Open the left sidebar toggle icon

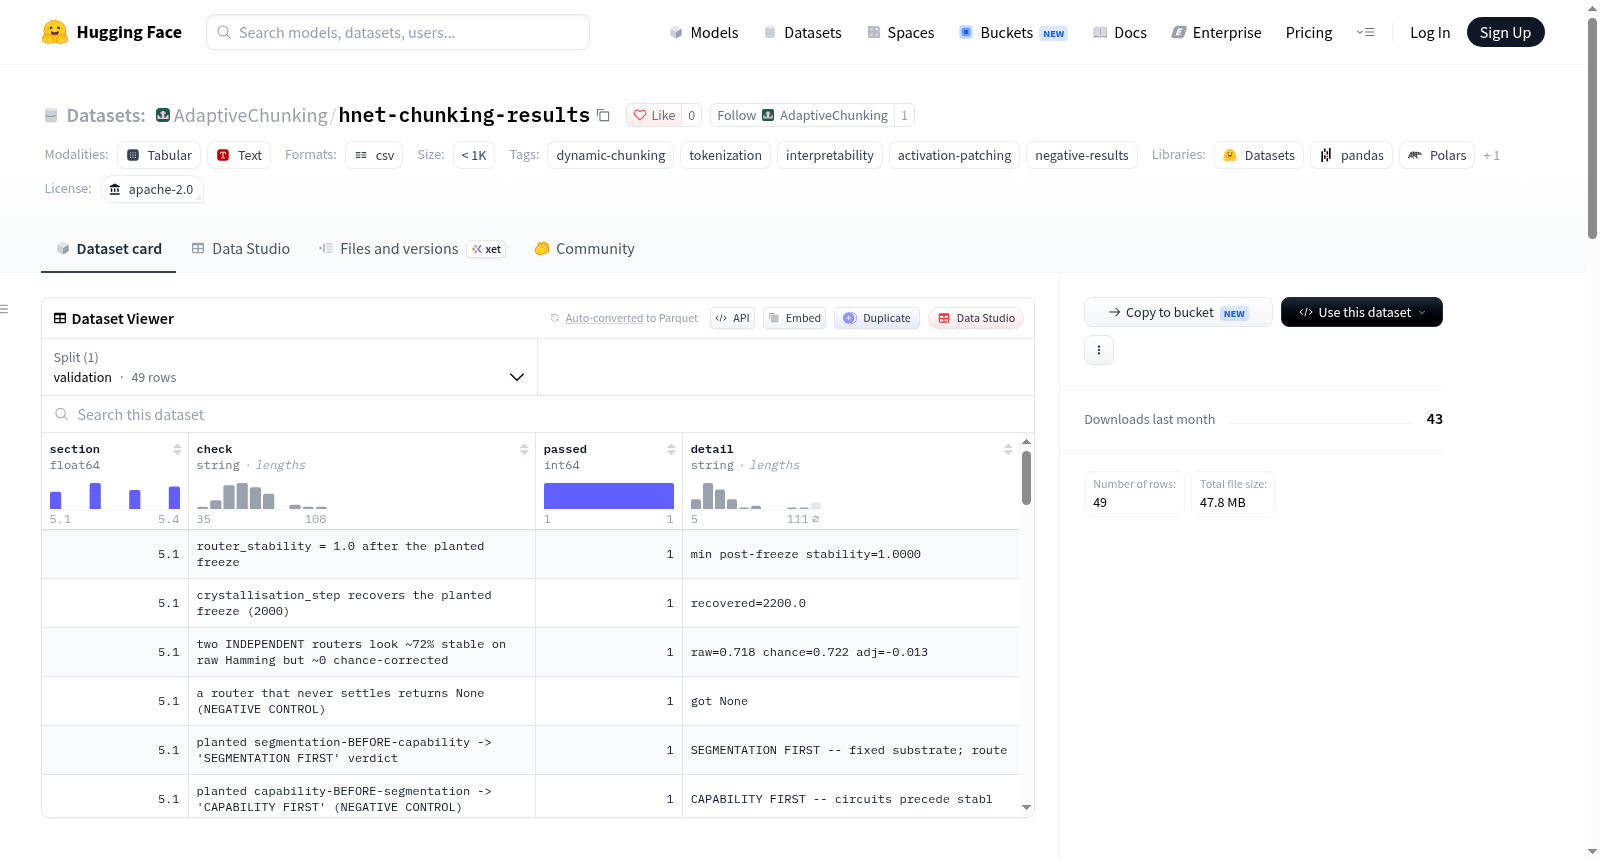[4, 309]
